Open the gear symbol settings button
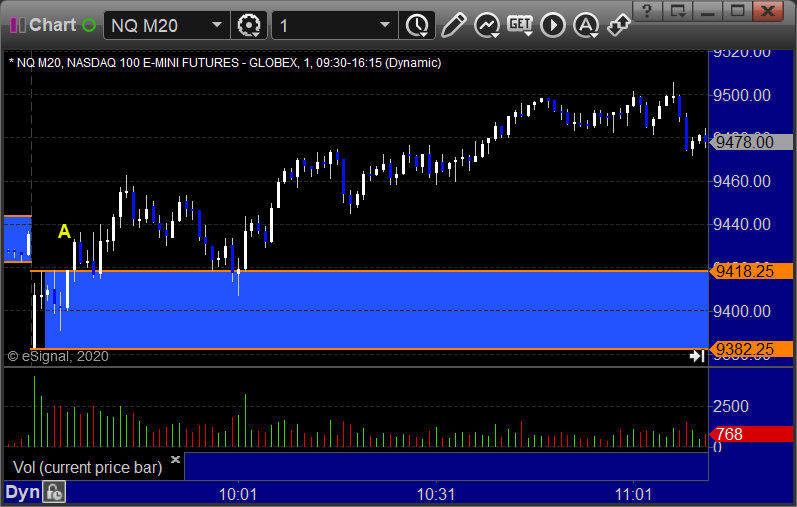Image resolution: width=797 pixels, height=507 pixels. (249, 25)
